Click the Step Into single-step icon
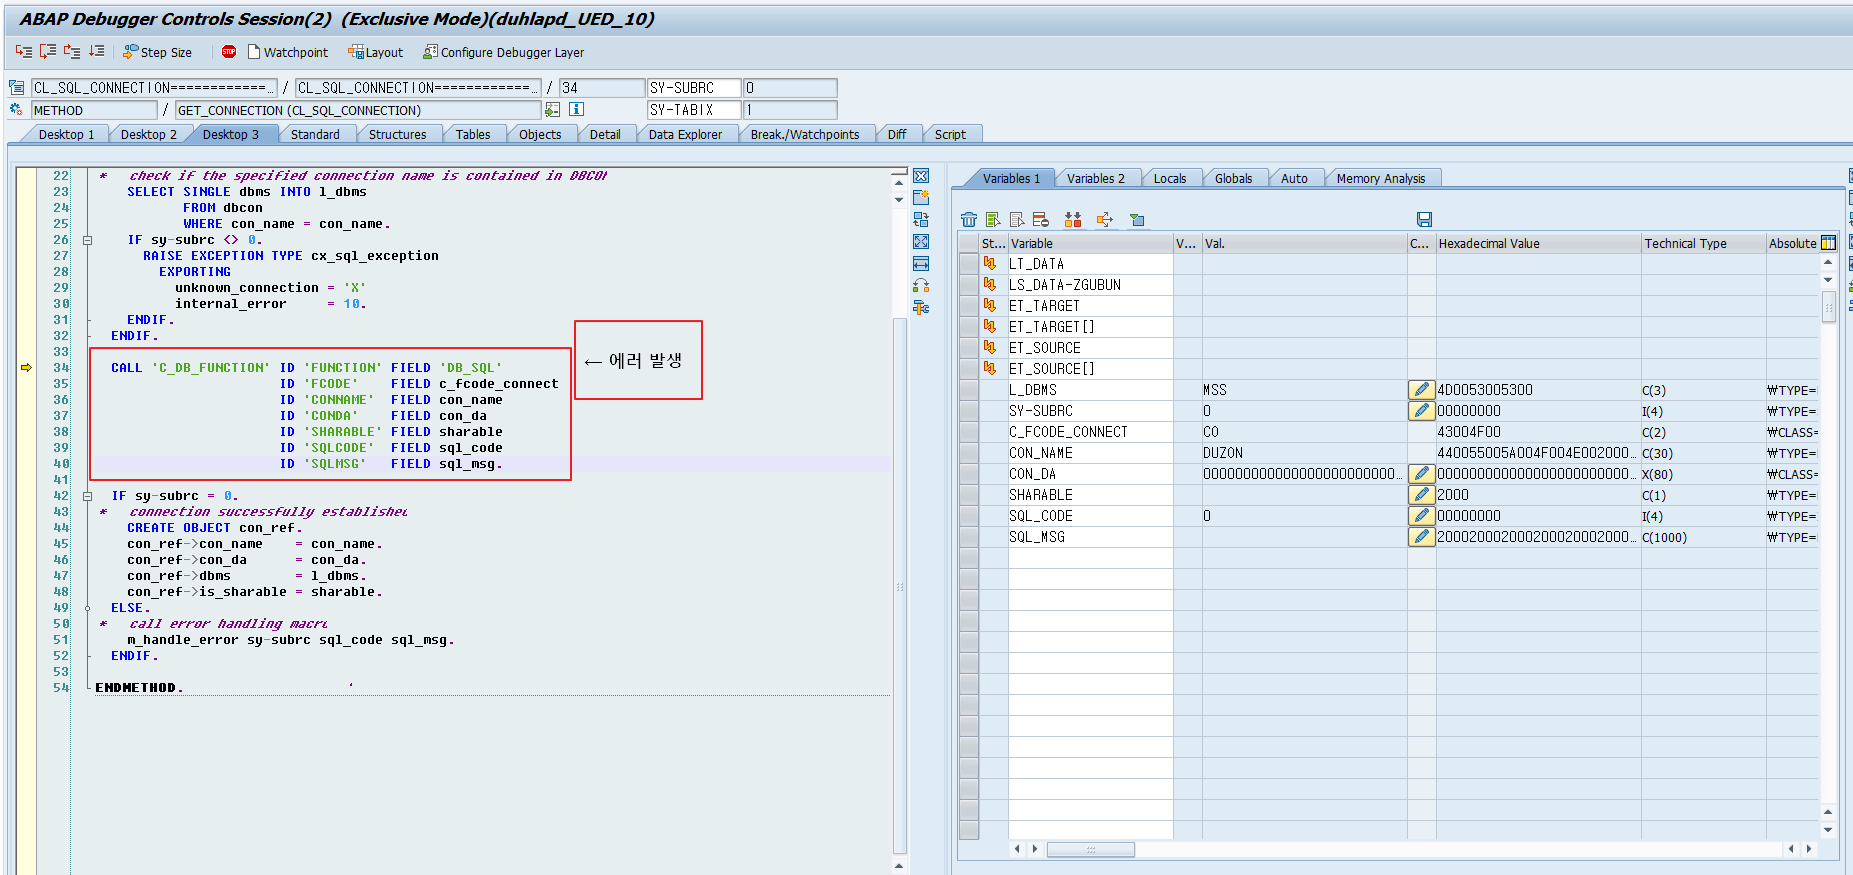Image resolution: width=1853 pixels, height=875 pixels. click(23, 51)
